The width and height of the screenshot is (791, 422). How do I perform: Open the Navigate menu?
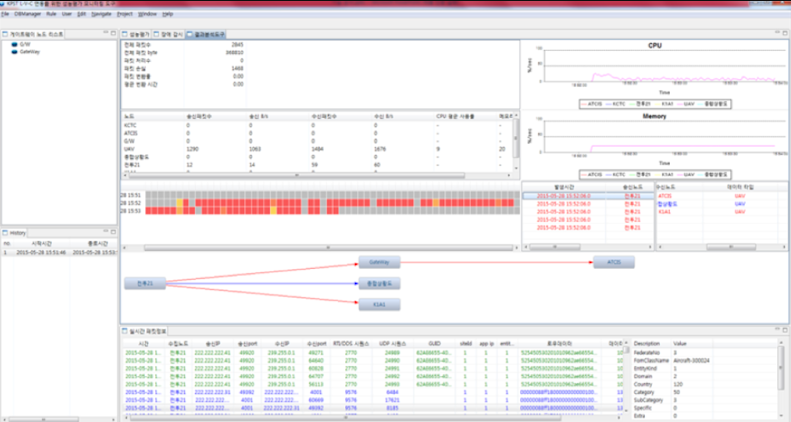pyautogui.click(x=99, y=15)
